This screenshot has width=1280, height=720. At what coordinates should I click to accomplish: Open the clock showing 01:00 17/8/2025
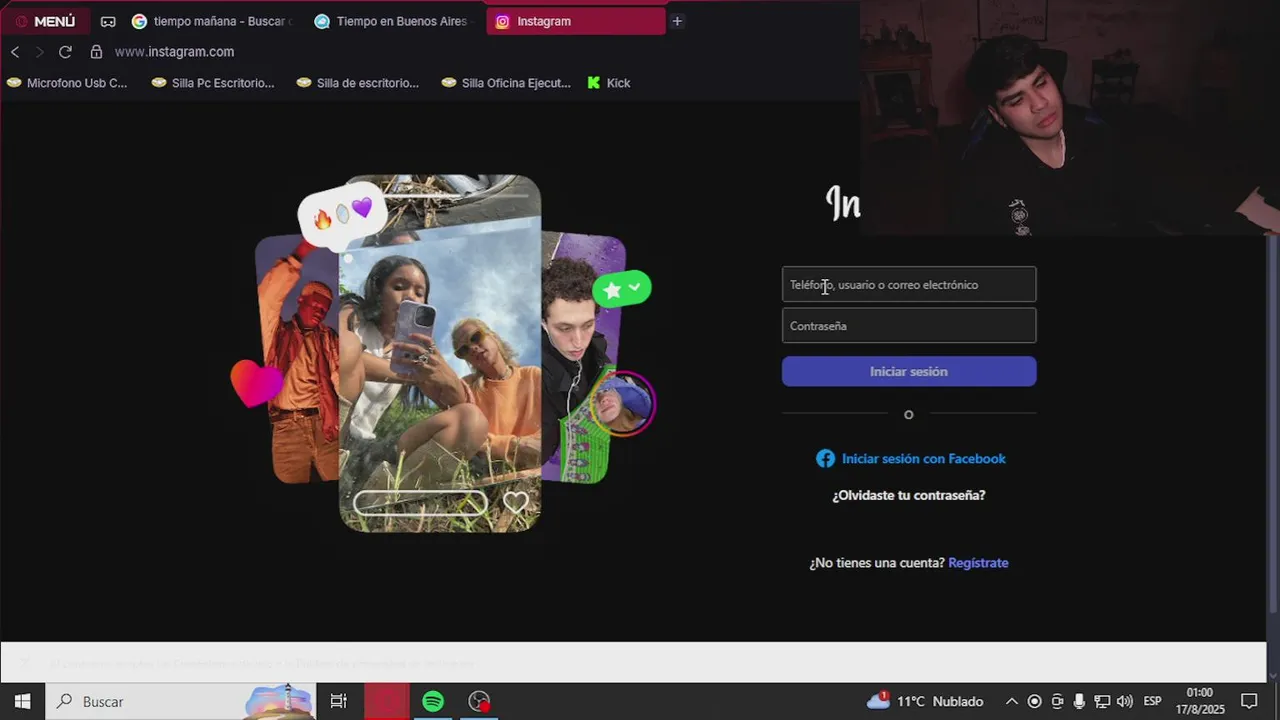point(1200,701)
